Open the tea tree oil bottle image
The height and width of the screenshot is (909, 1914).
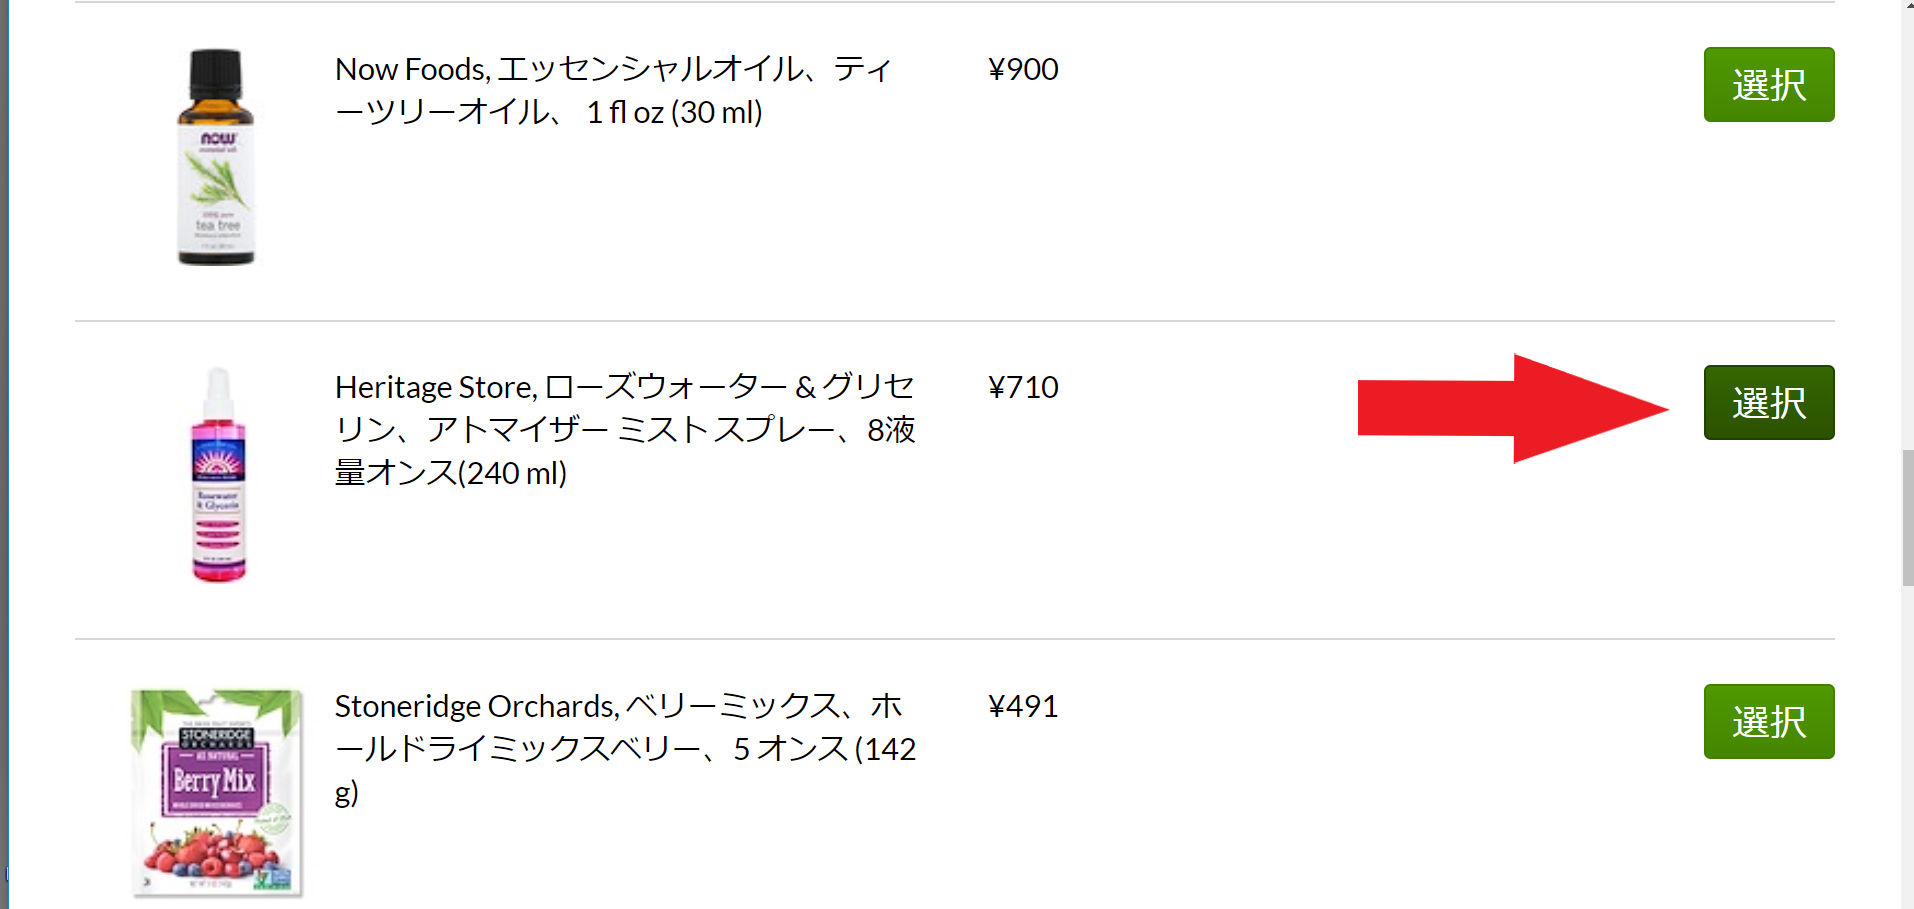pyautogui.click(x=216, y=157)
